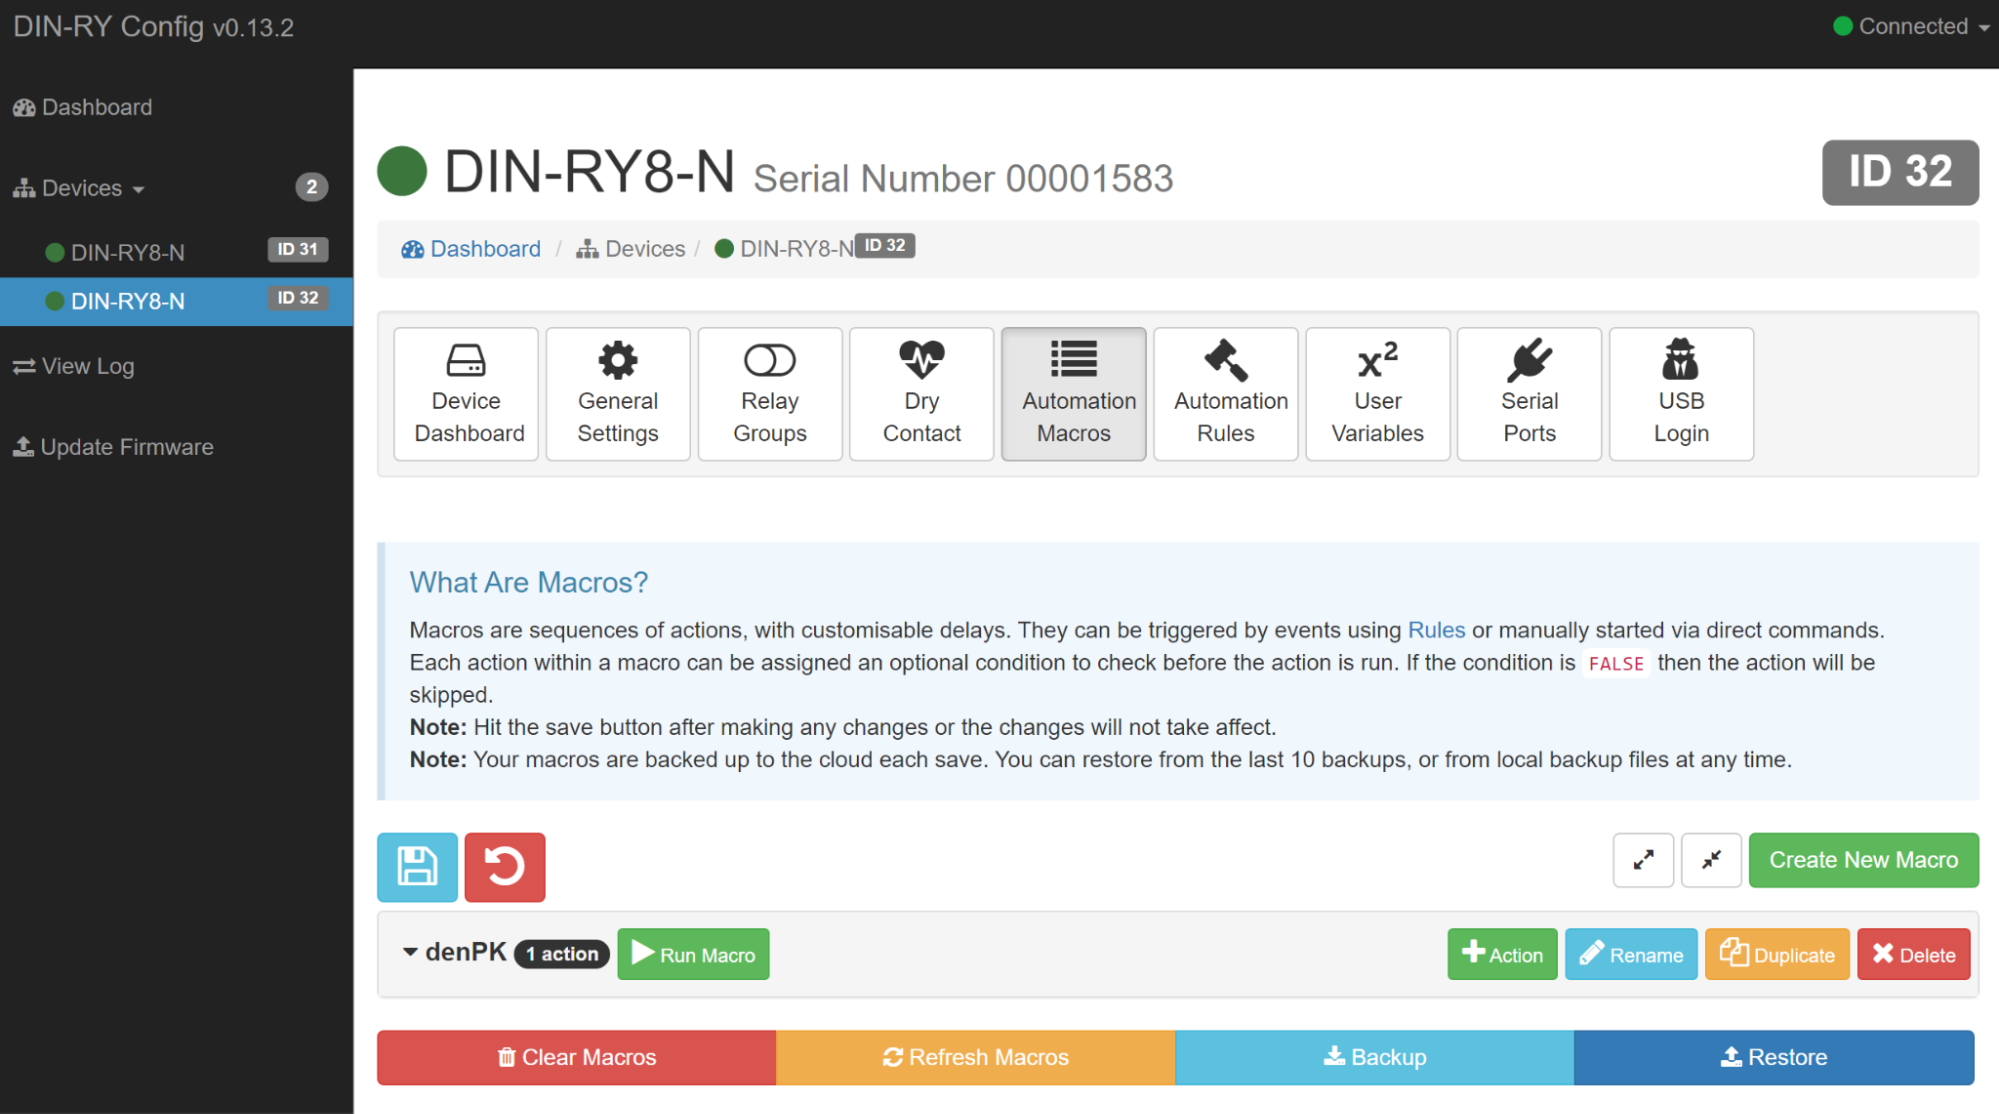Go to General Settings tab
Screen dimensions: 1999x1114
[617, 394]
